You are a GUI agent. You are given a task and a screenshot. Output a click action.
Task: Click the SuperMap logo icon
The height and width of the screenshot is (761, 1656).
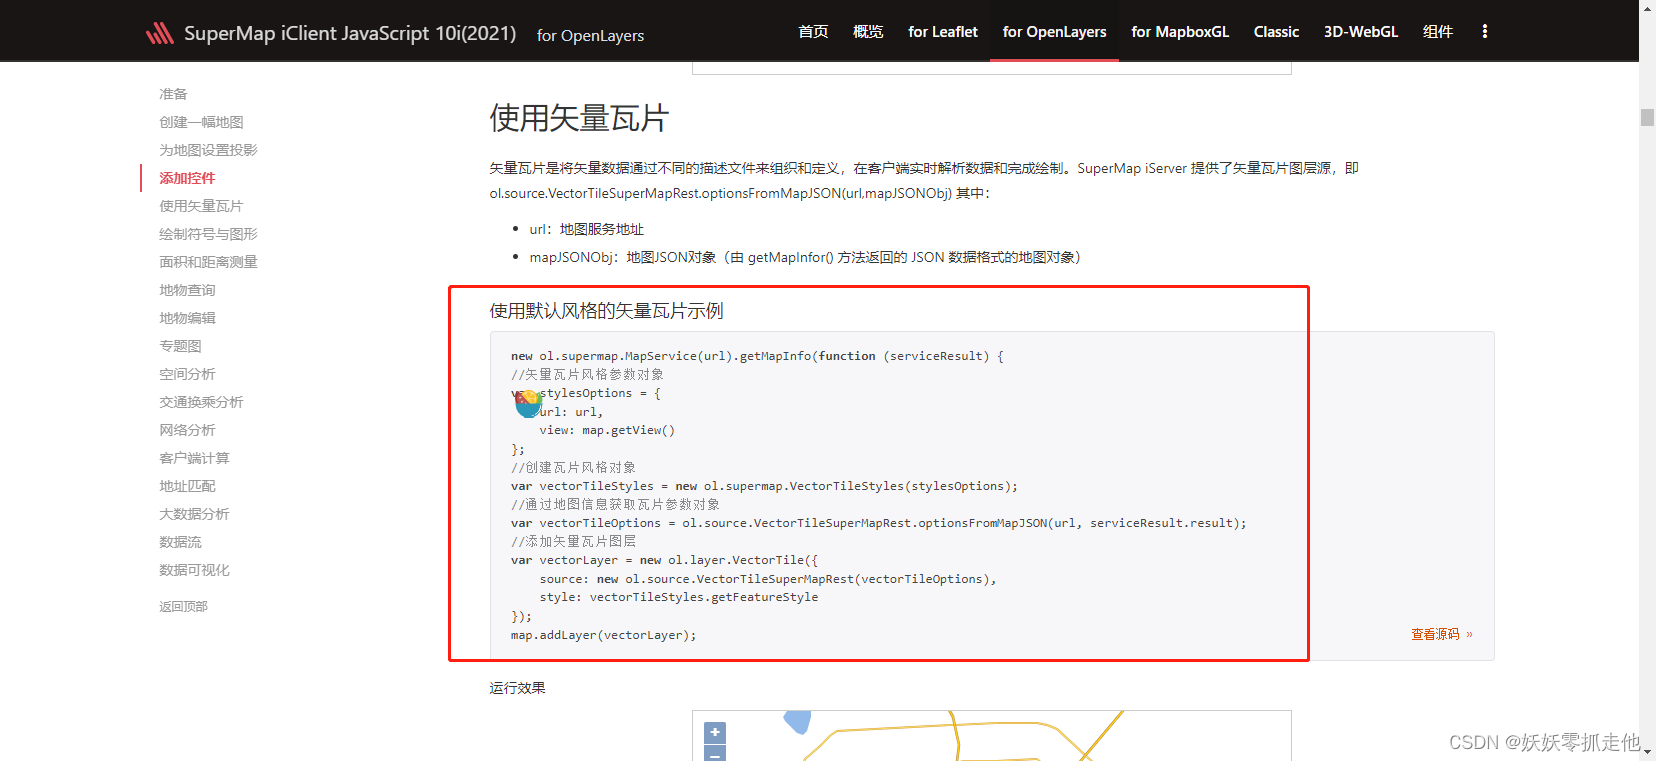[160, 33]
